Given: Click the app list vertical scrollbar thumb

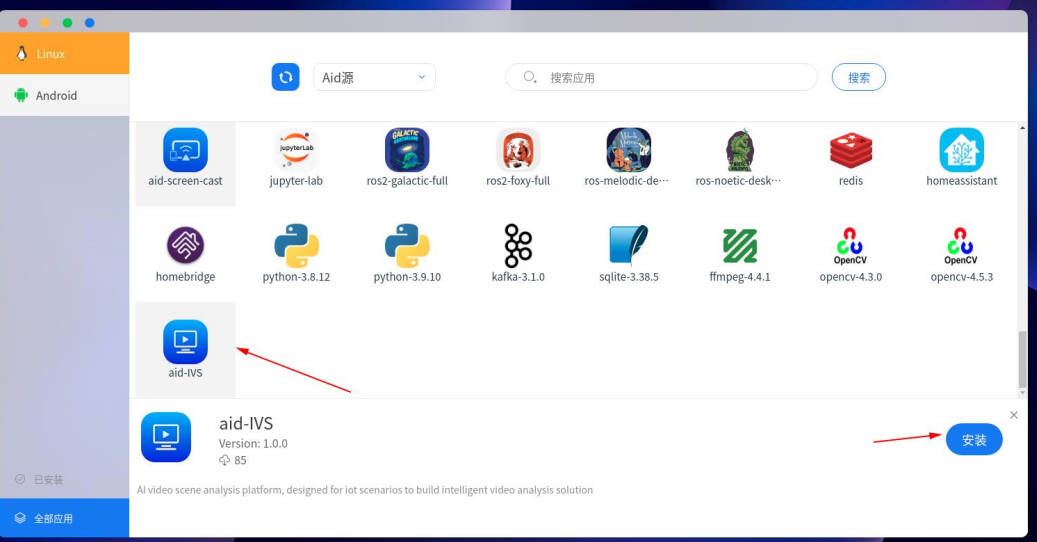Looking at the screenshot, I should click(x=1022, y=359).
